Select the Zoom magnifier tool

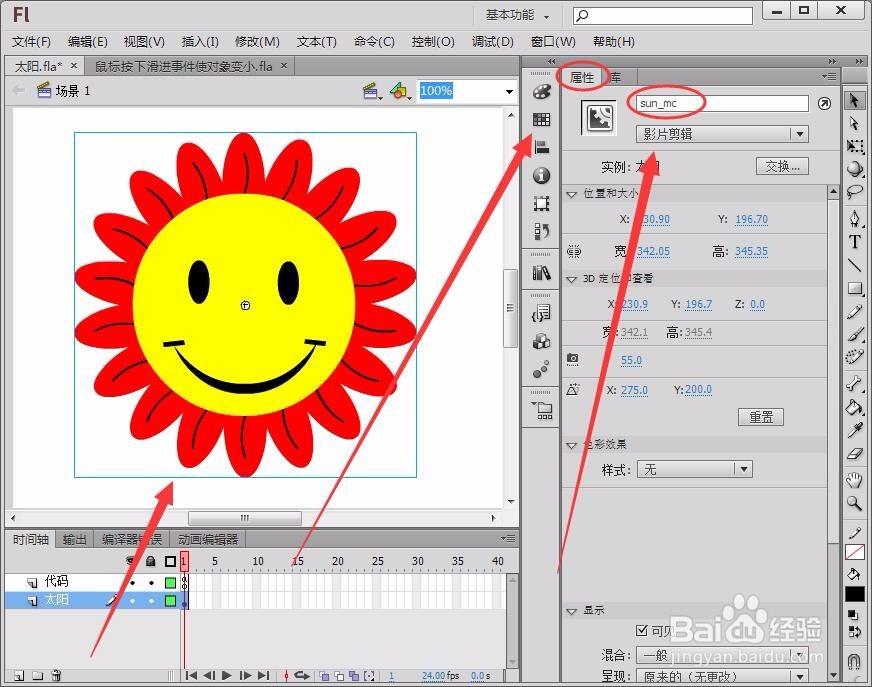[x=855, y=503]
